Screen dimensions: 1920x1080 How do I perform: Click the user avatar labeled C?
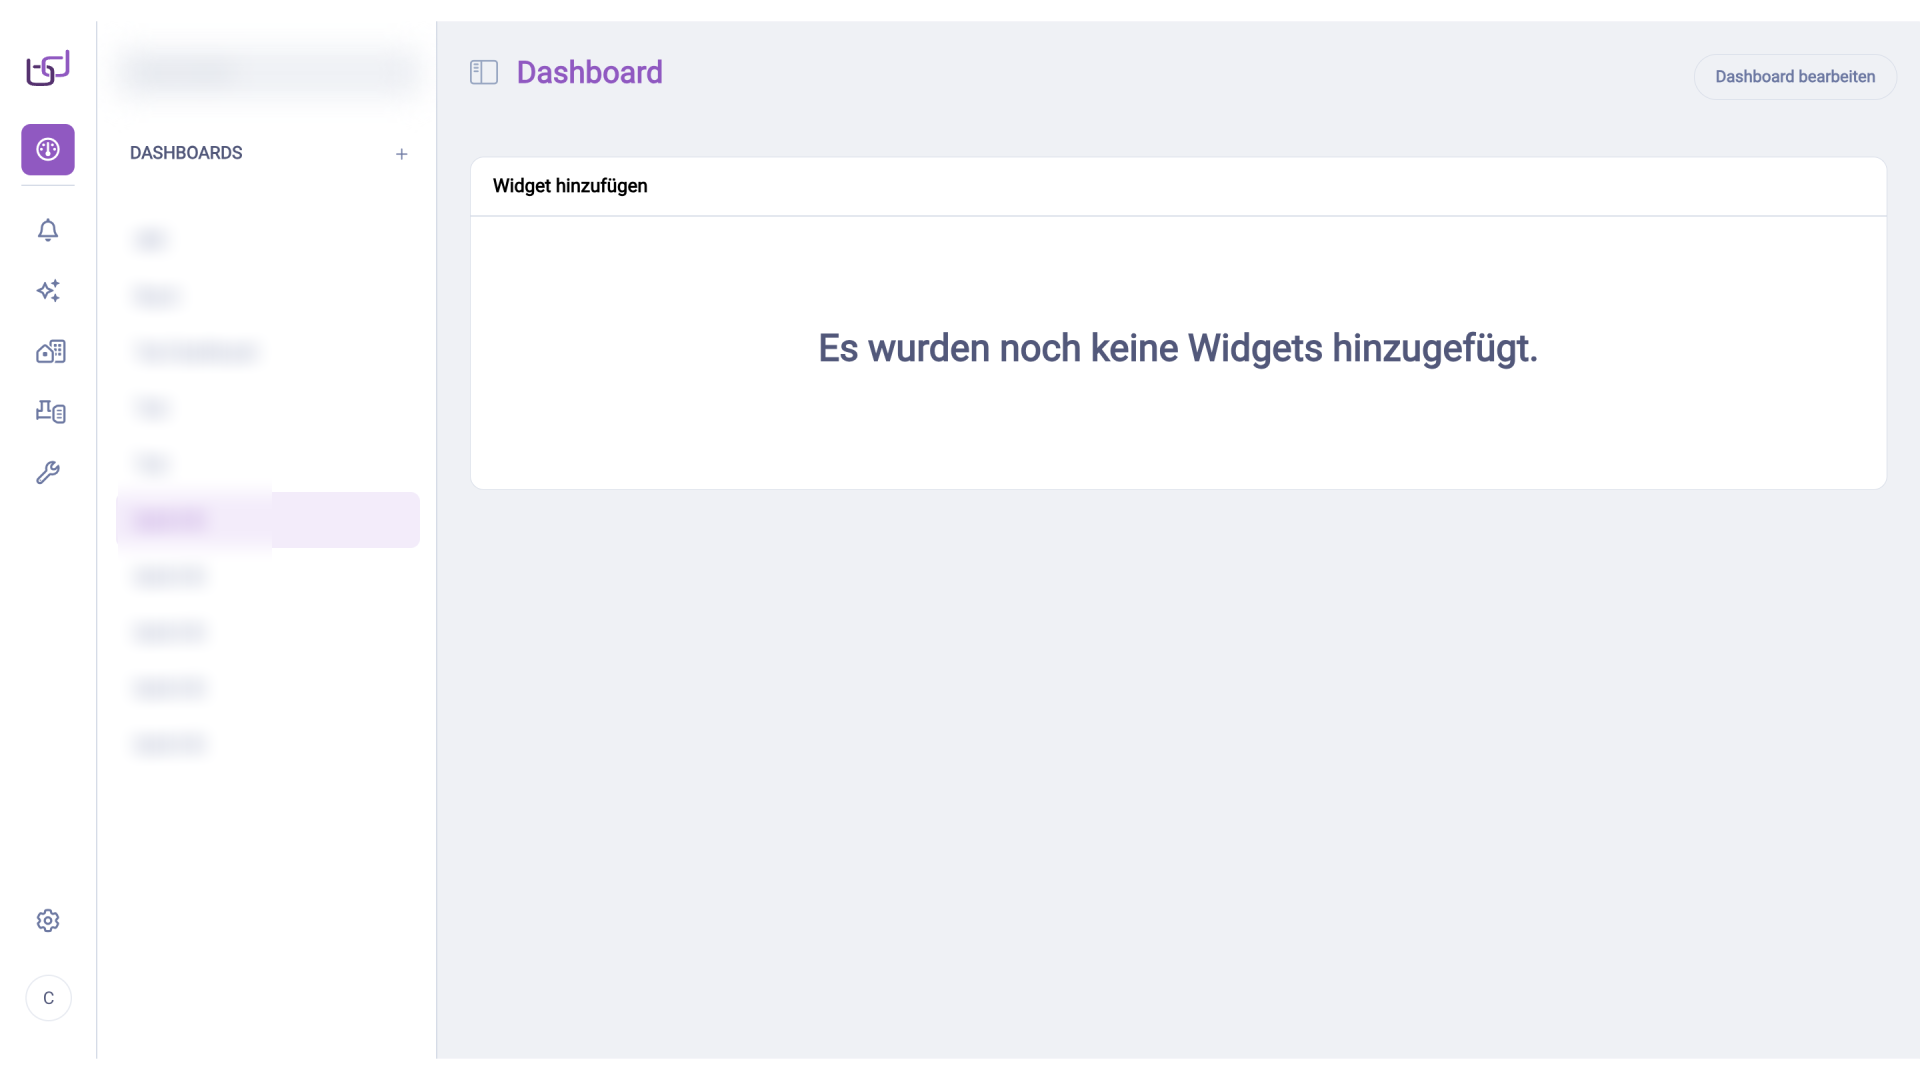48,998
